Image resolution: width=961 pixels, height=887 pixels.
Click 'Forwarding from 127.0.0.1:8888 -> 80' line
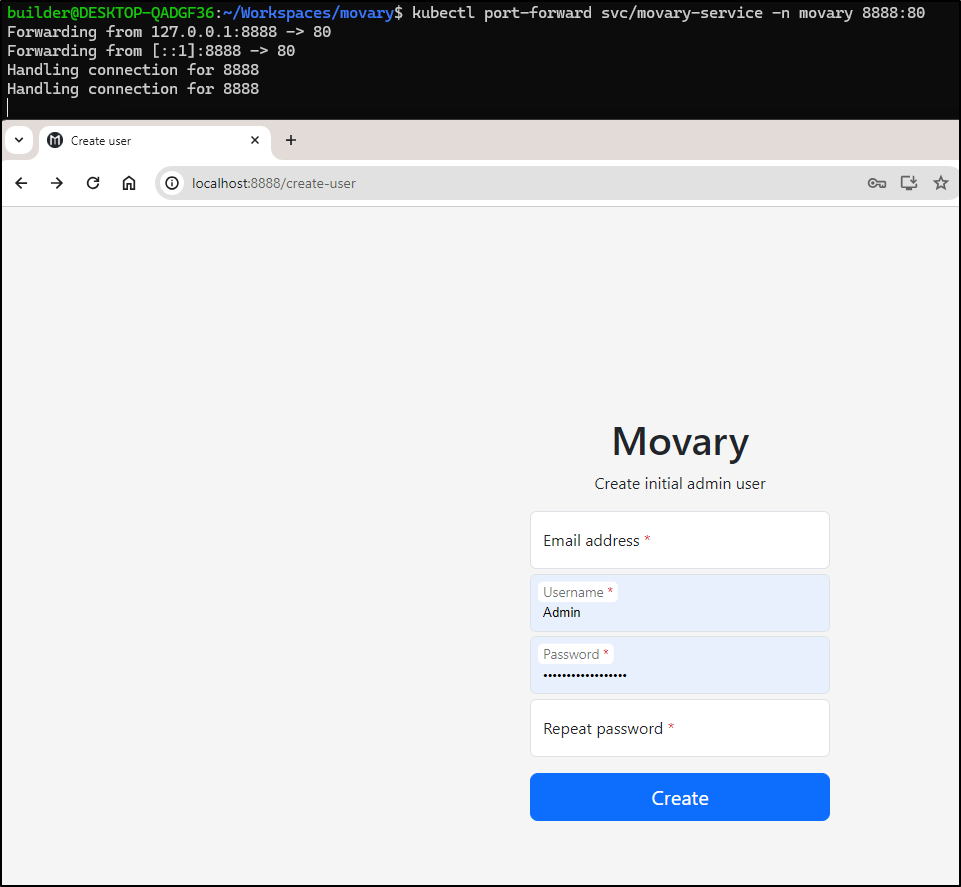tap(169, 32)
